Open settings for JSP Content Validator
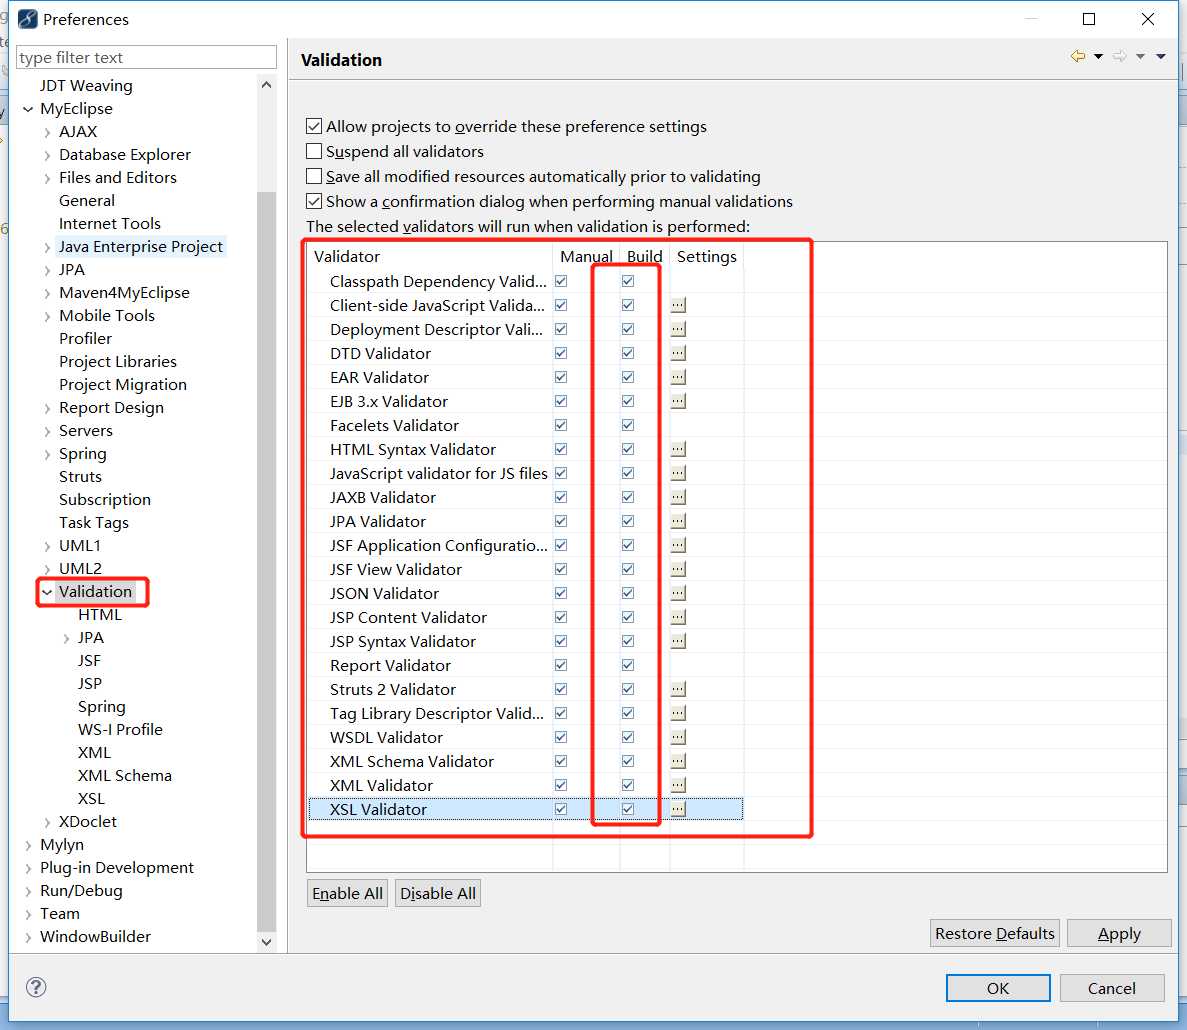Viewport: 1187px width, 1030px height. tap(678, 618)
